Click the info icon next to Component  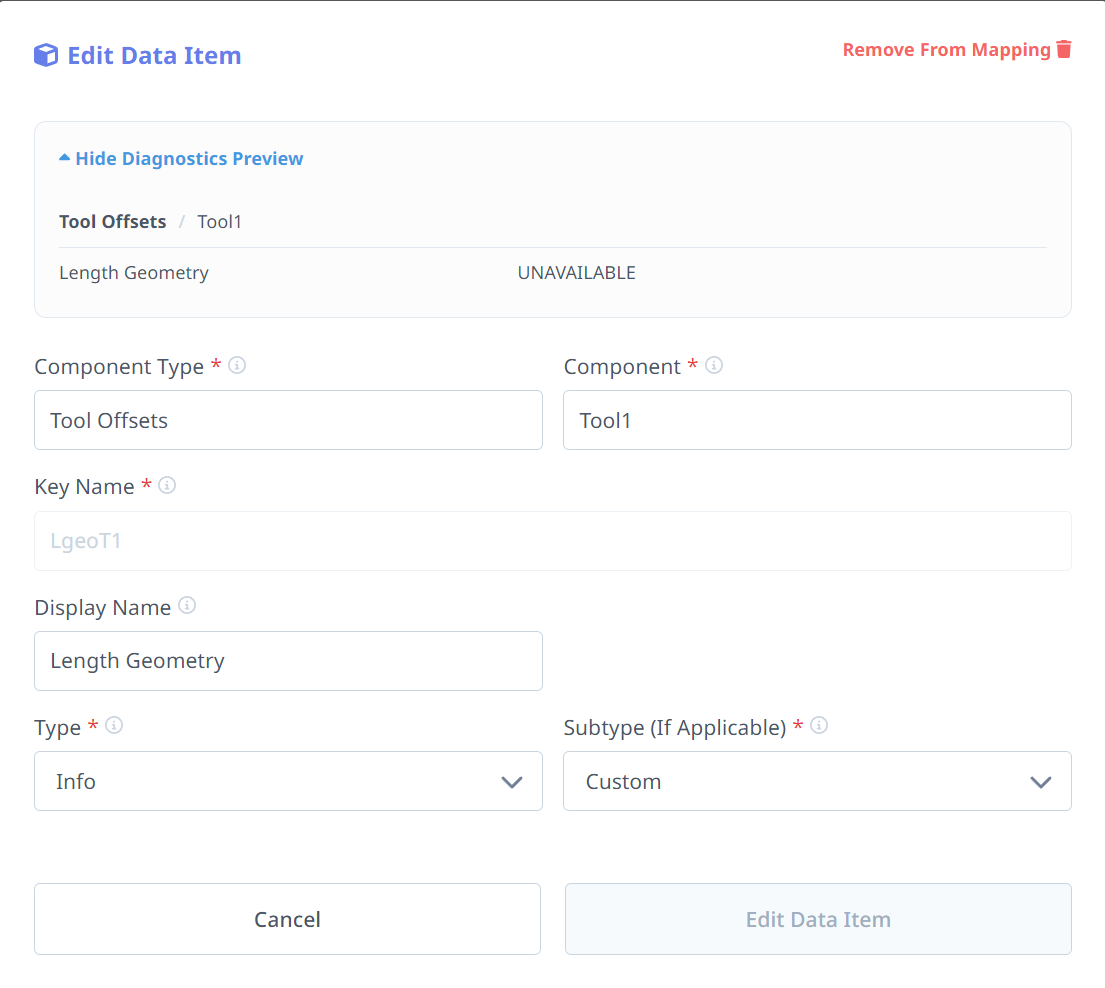(x=714, y=365)
